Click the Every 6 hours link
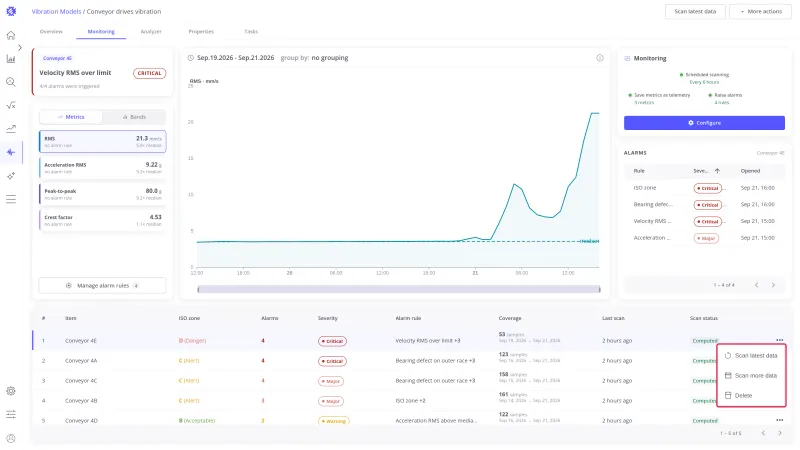 coord(704,82)
